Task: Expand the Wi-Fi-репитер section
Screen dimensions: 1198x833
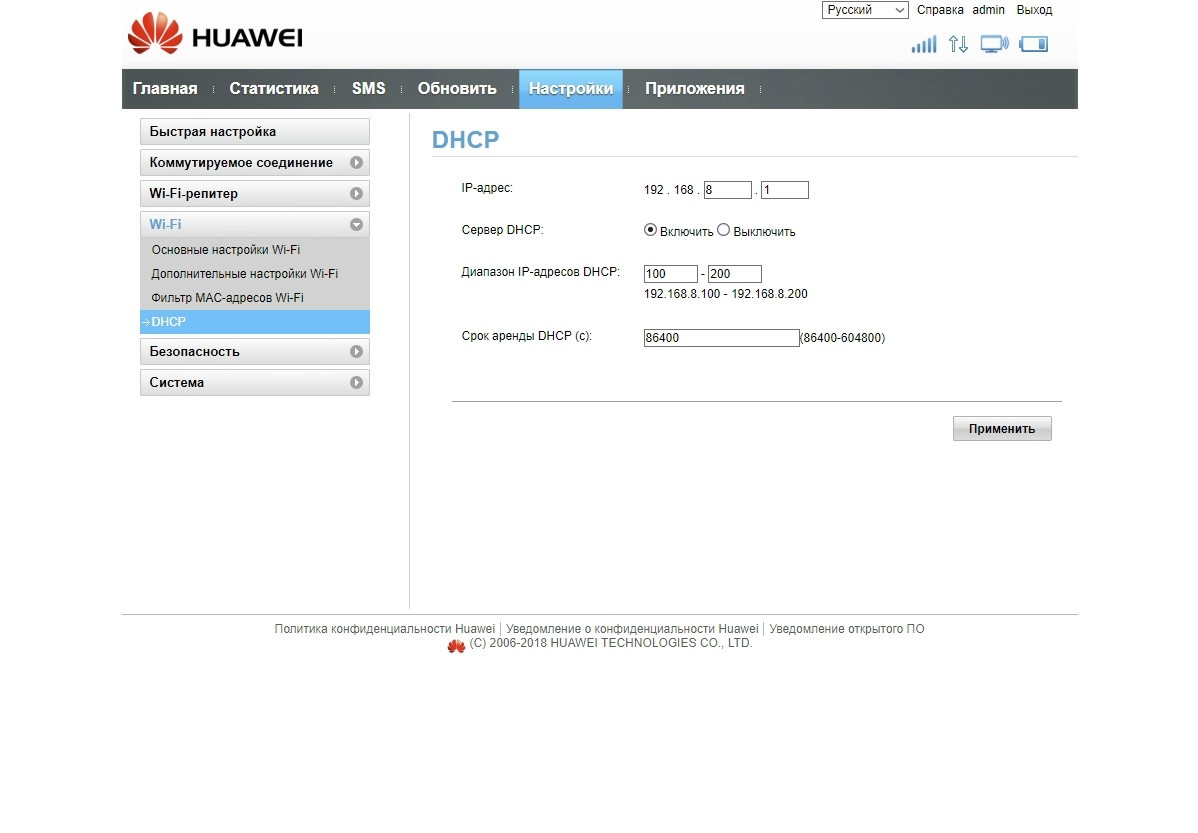Action: coord(254,193)
